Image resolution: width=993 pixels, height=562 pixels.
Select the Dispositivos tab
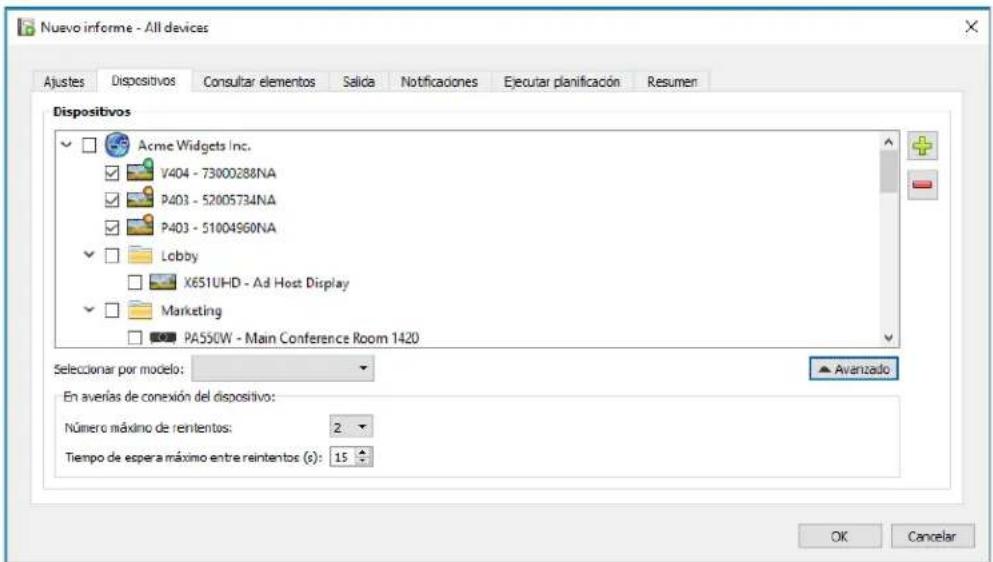(144, 80)
